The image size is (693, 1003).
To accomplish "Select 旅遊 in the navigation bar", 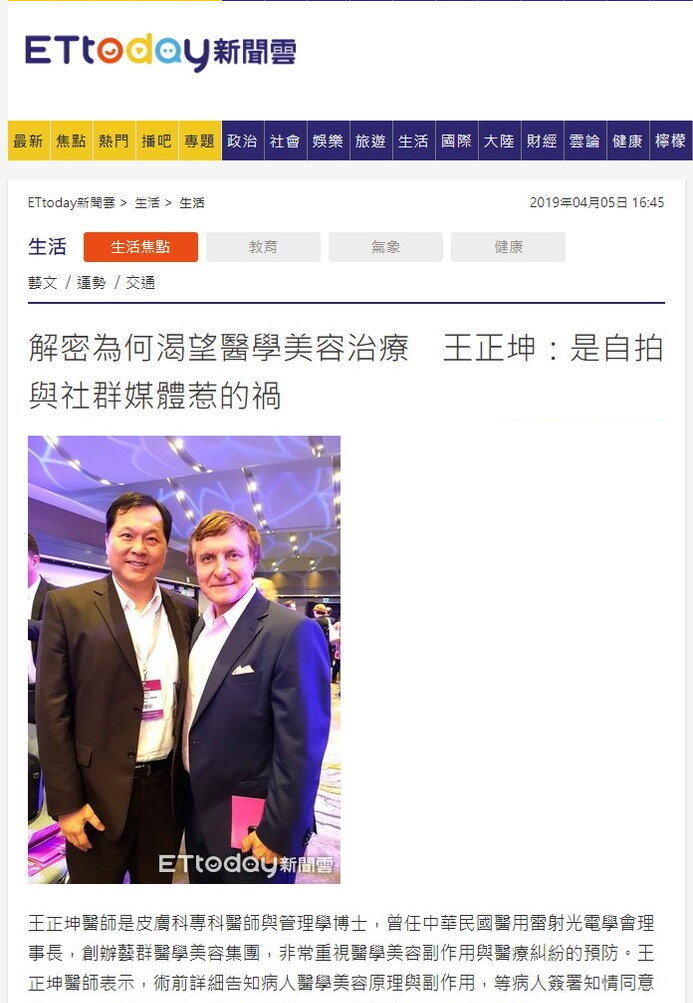I will pyautogui.click(x=371, y=141).
